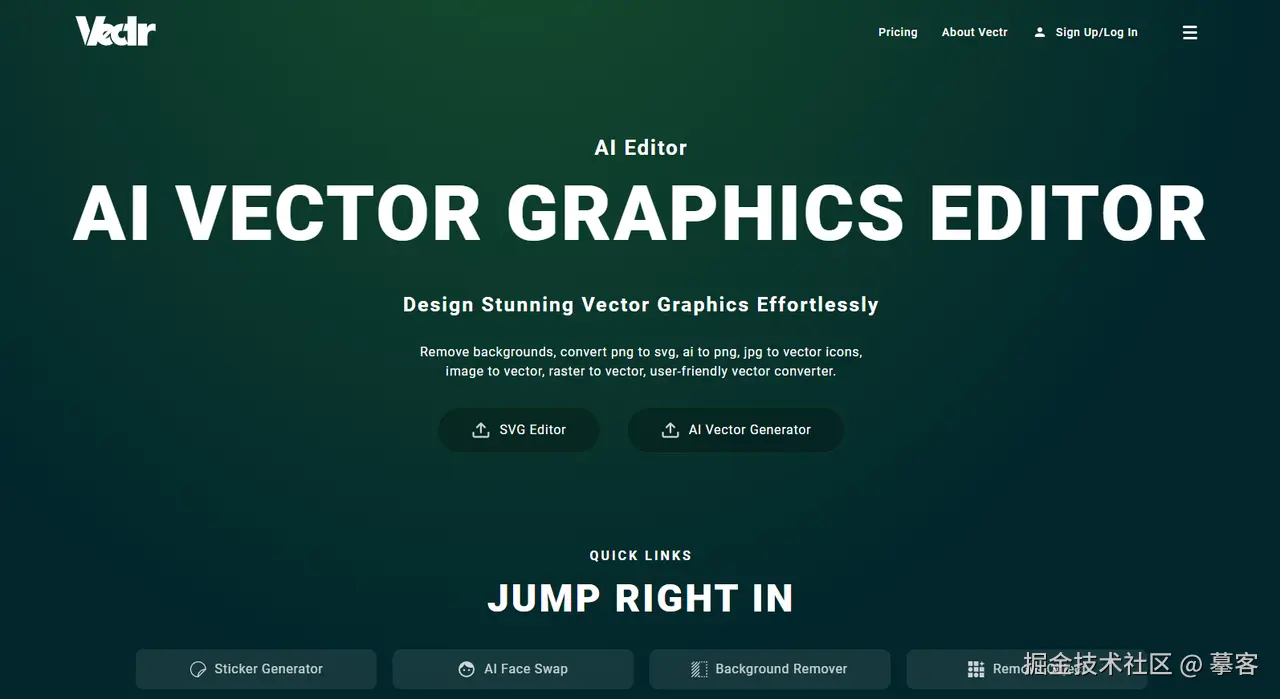Click the user profile icon beside Sign Up/Log In
This screenshot has width=1280, height=699.
click(1040, 32)
